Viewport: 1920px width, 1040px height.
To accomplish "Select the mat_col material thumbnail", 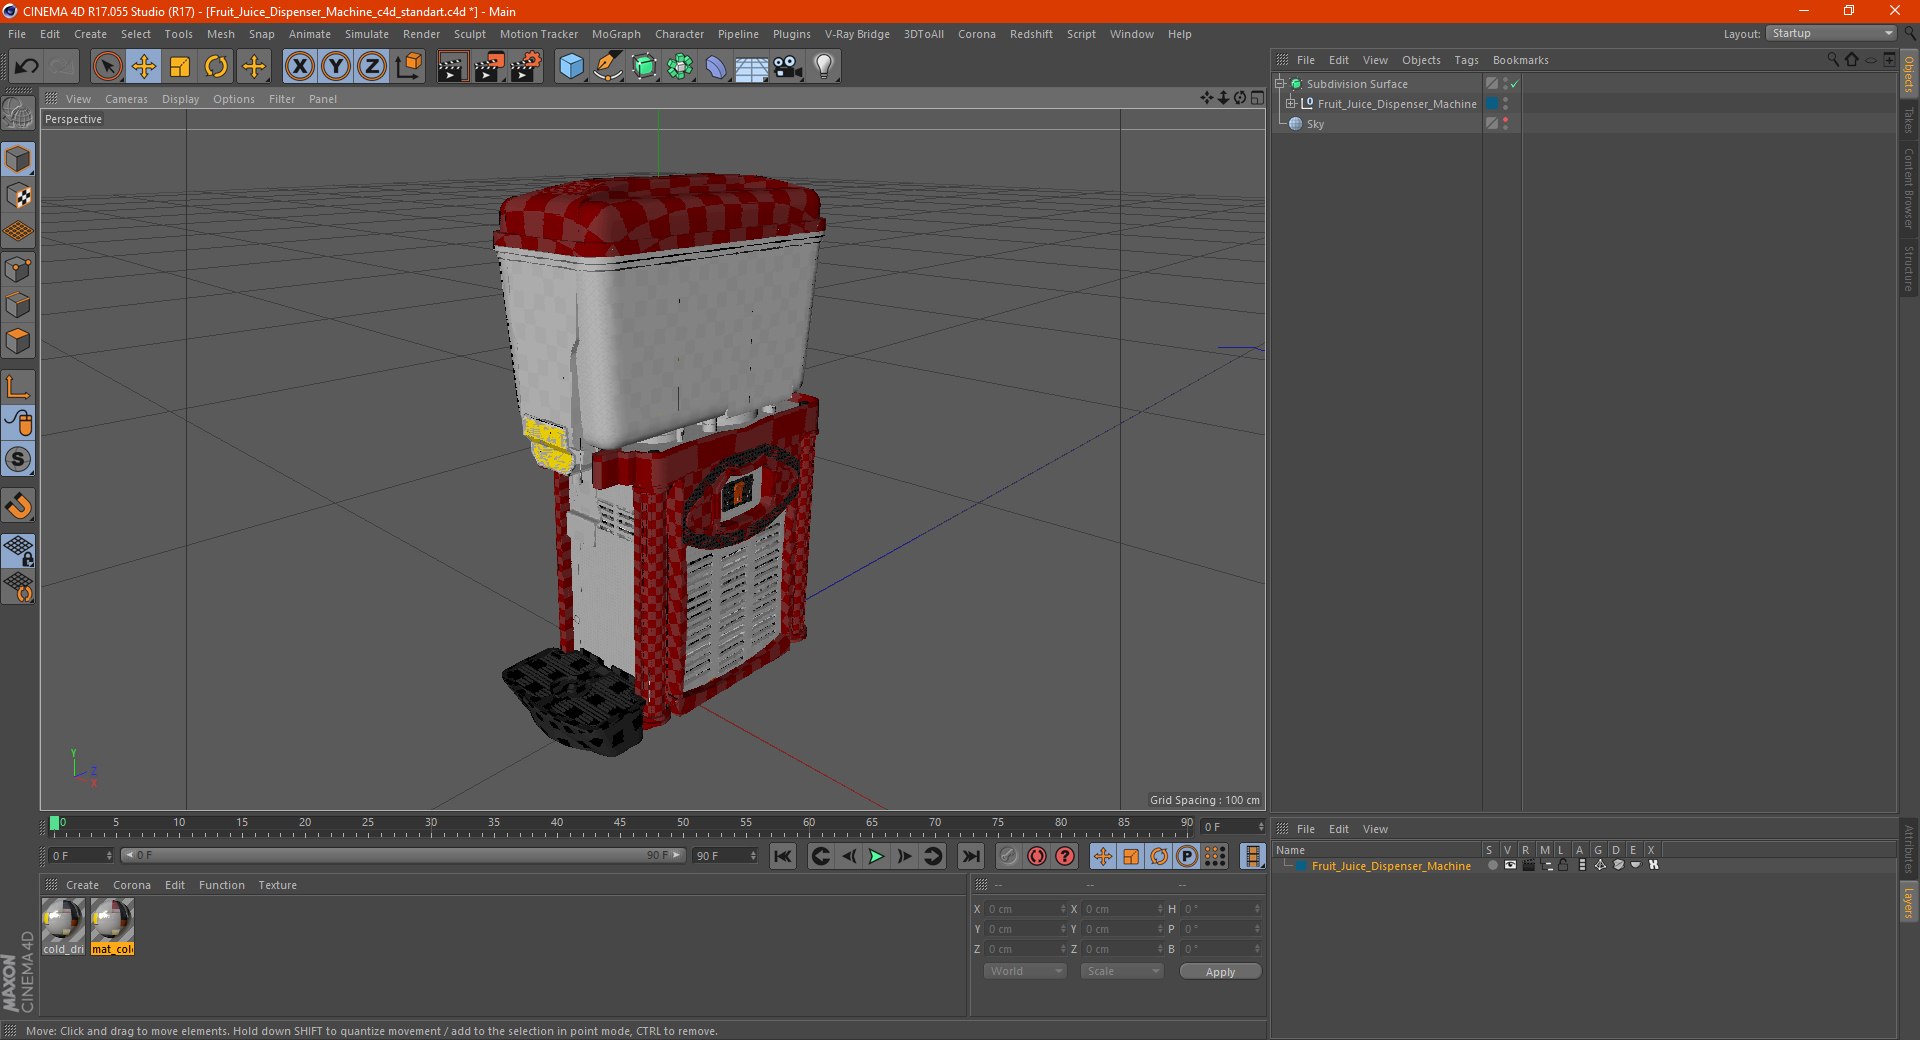I will 112,926.
